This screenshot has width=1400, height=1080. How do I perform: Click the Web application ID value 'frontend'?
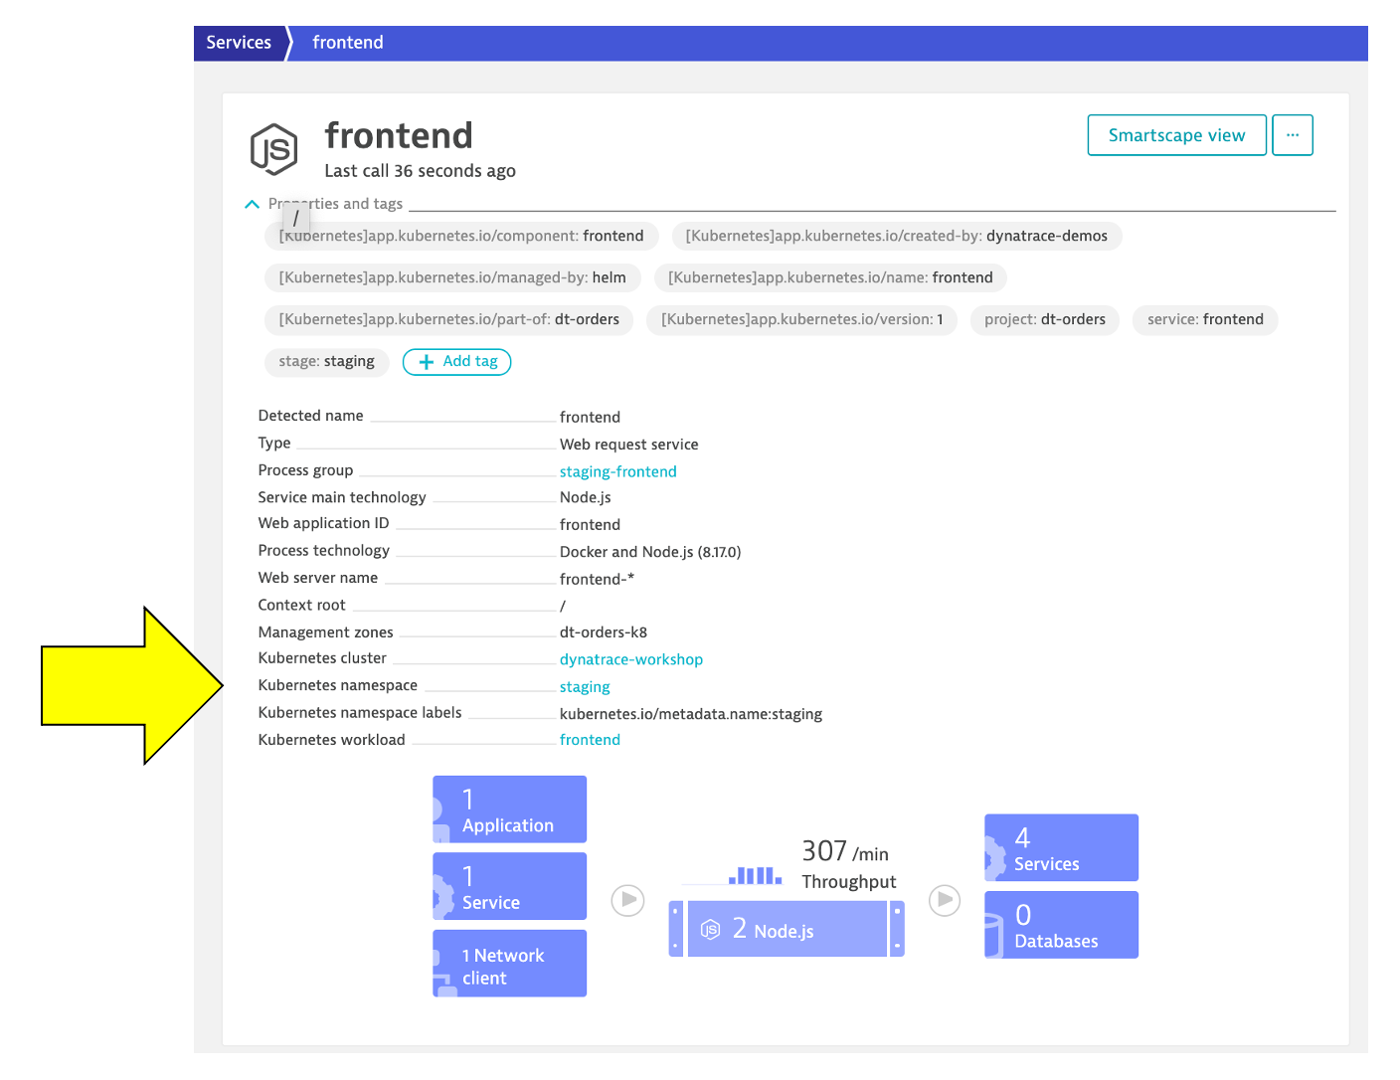(x=590, y=525)
